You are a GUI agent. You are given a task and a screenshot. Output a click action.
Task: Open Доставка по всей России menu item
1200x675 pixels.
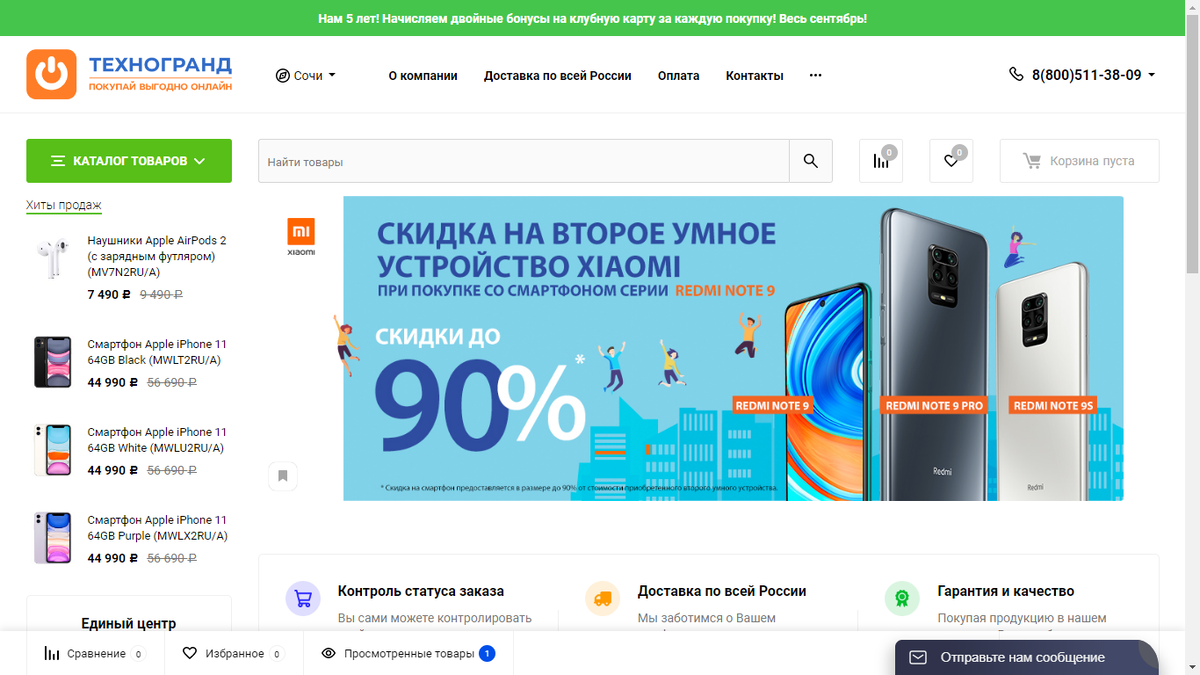click(x=558, y=75)
